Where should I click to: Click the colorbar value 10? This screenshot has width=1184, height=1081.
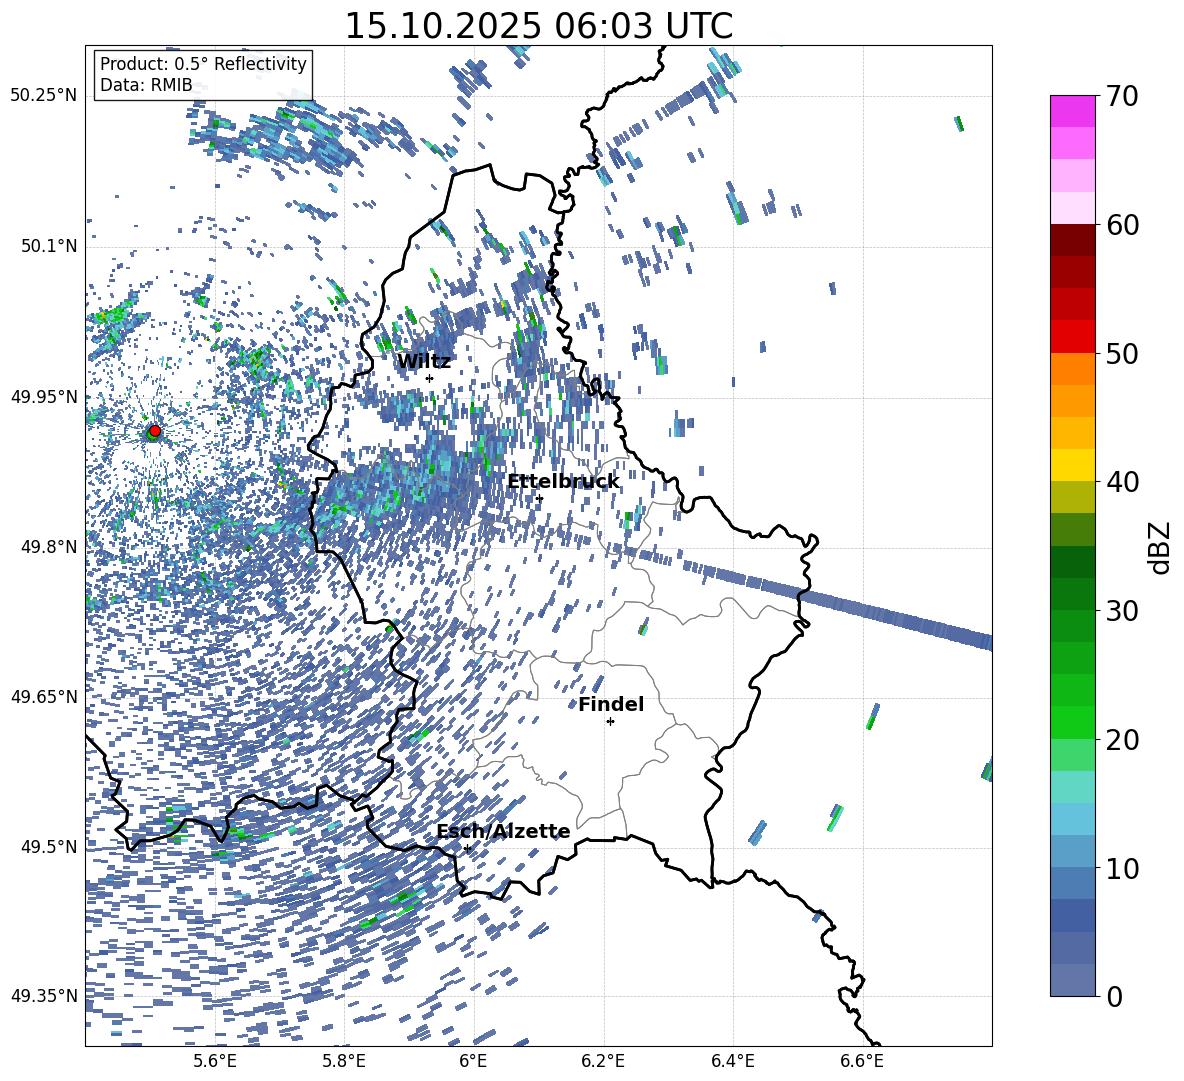[1122, 869]
